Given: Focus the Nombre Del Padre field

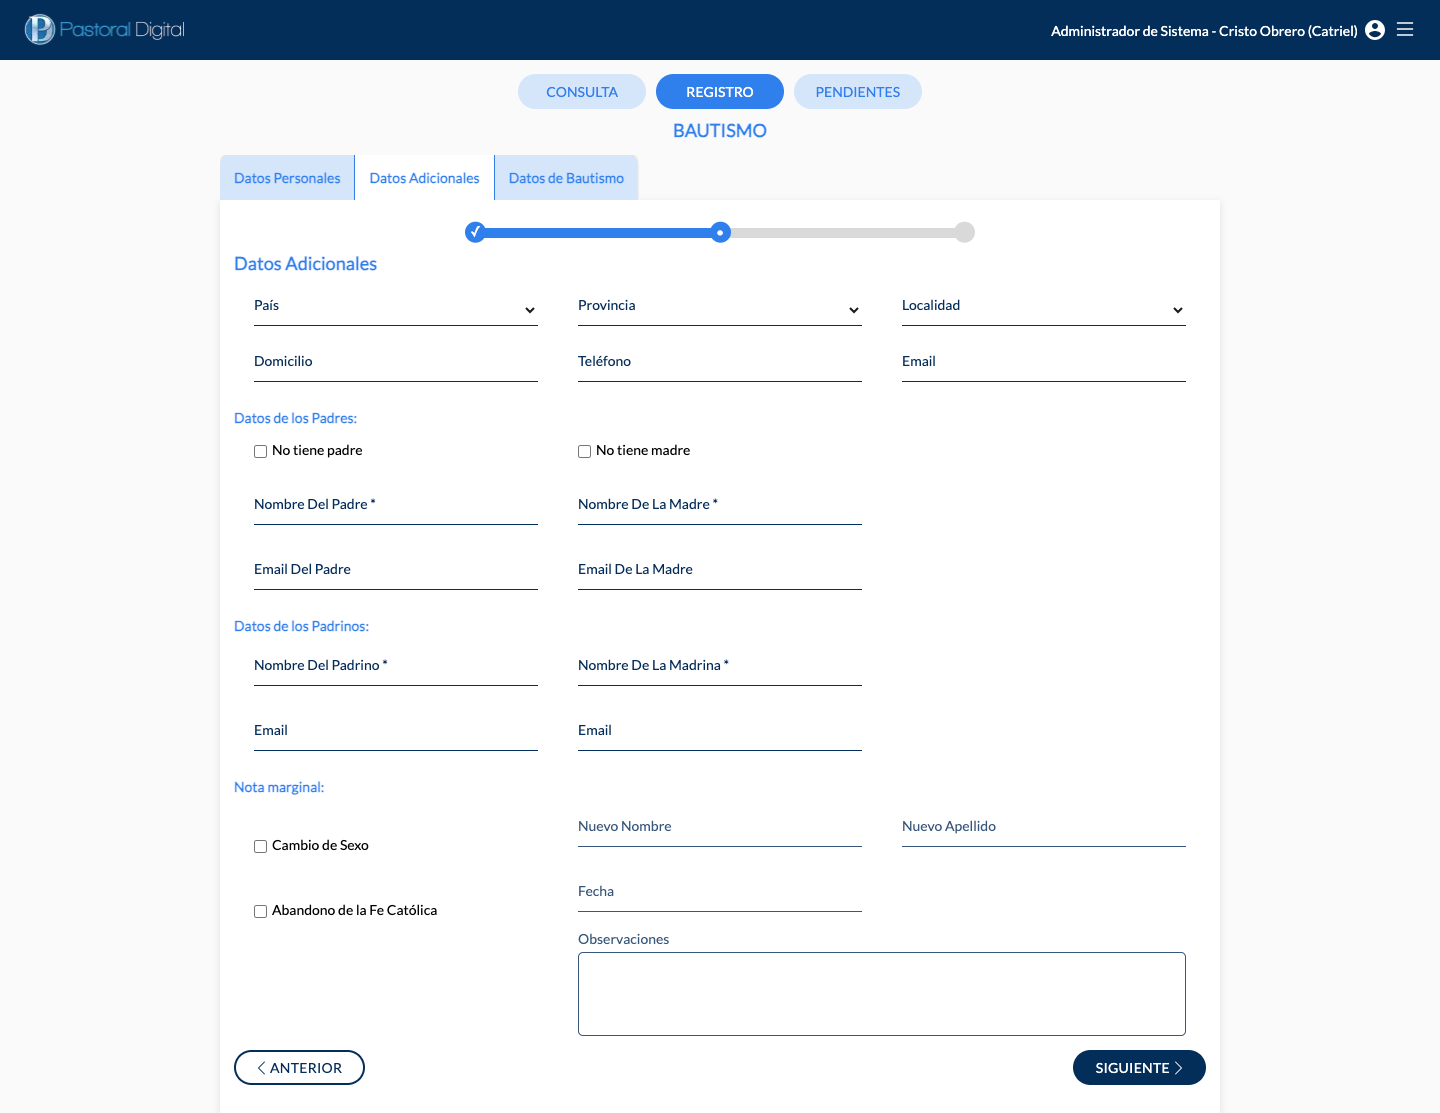Looking at the screenshot, I should 396,507.
